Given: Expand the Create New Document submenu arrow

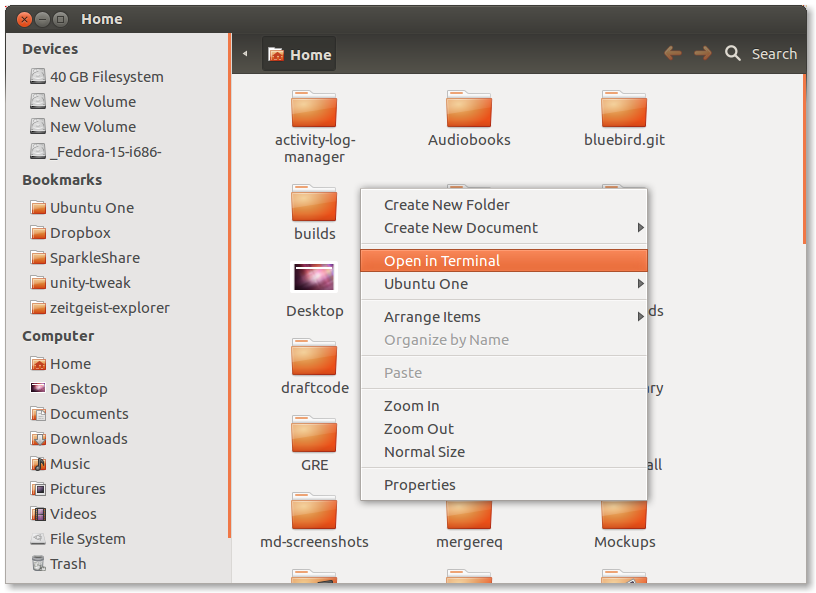Looking at the screenshot, I should coord(641,228).
